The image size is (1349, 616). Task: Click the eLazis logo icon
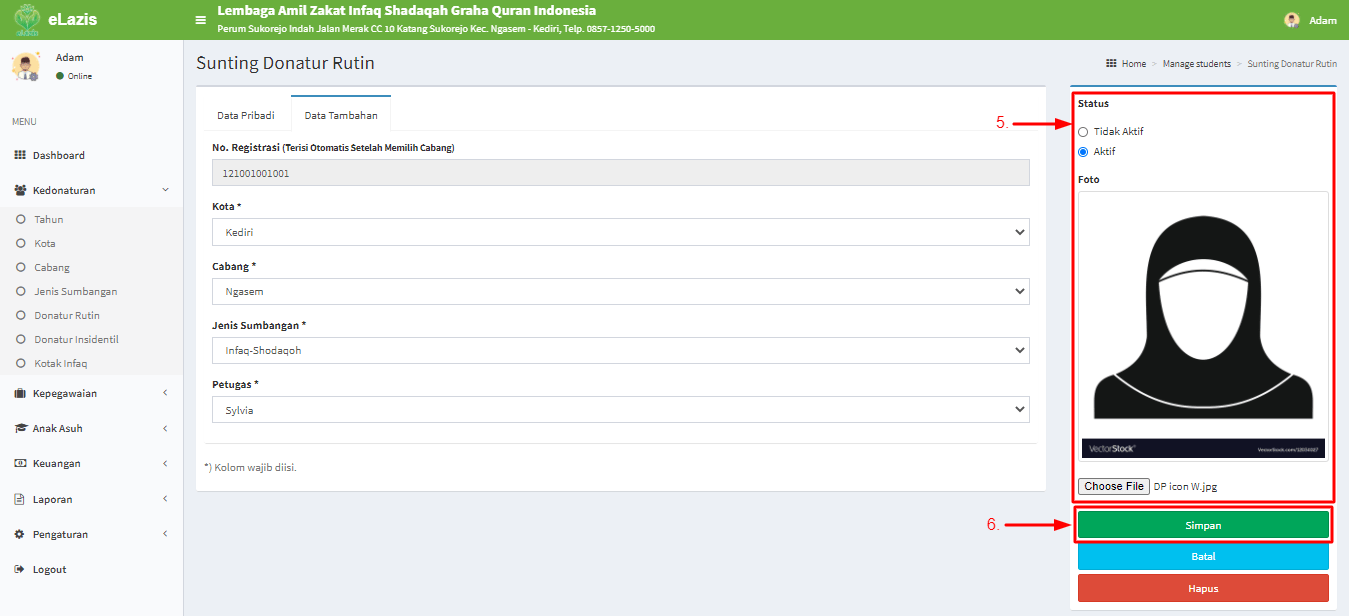click(x=27, y=20)
